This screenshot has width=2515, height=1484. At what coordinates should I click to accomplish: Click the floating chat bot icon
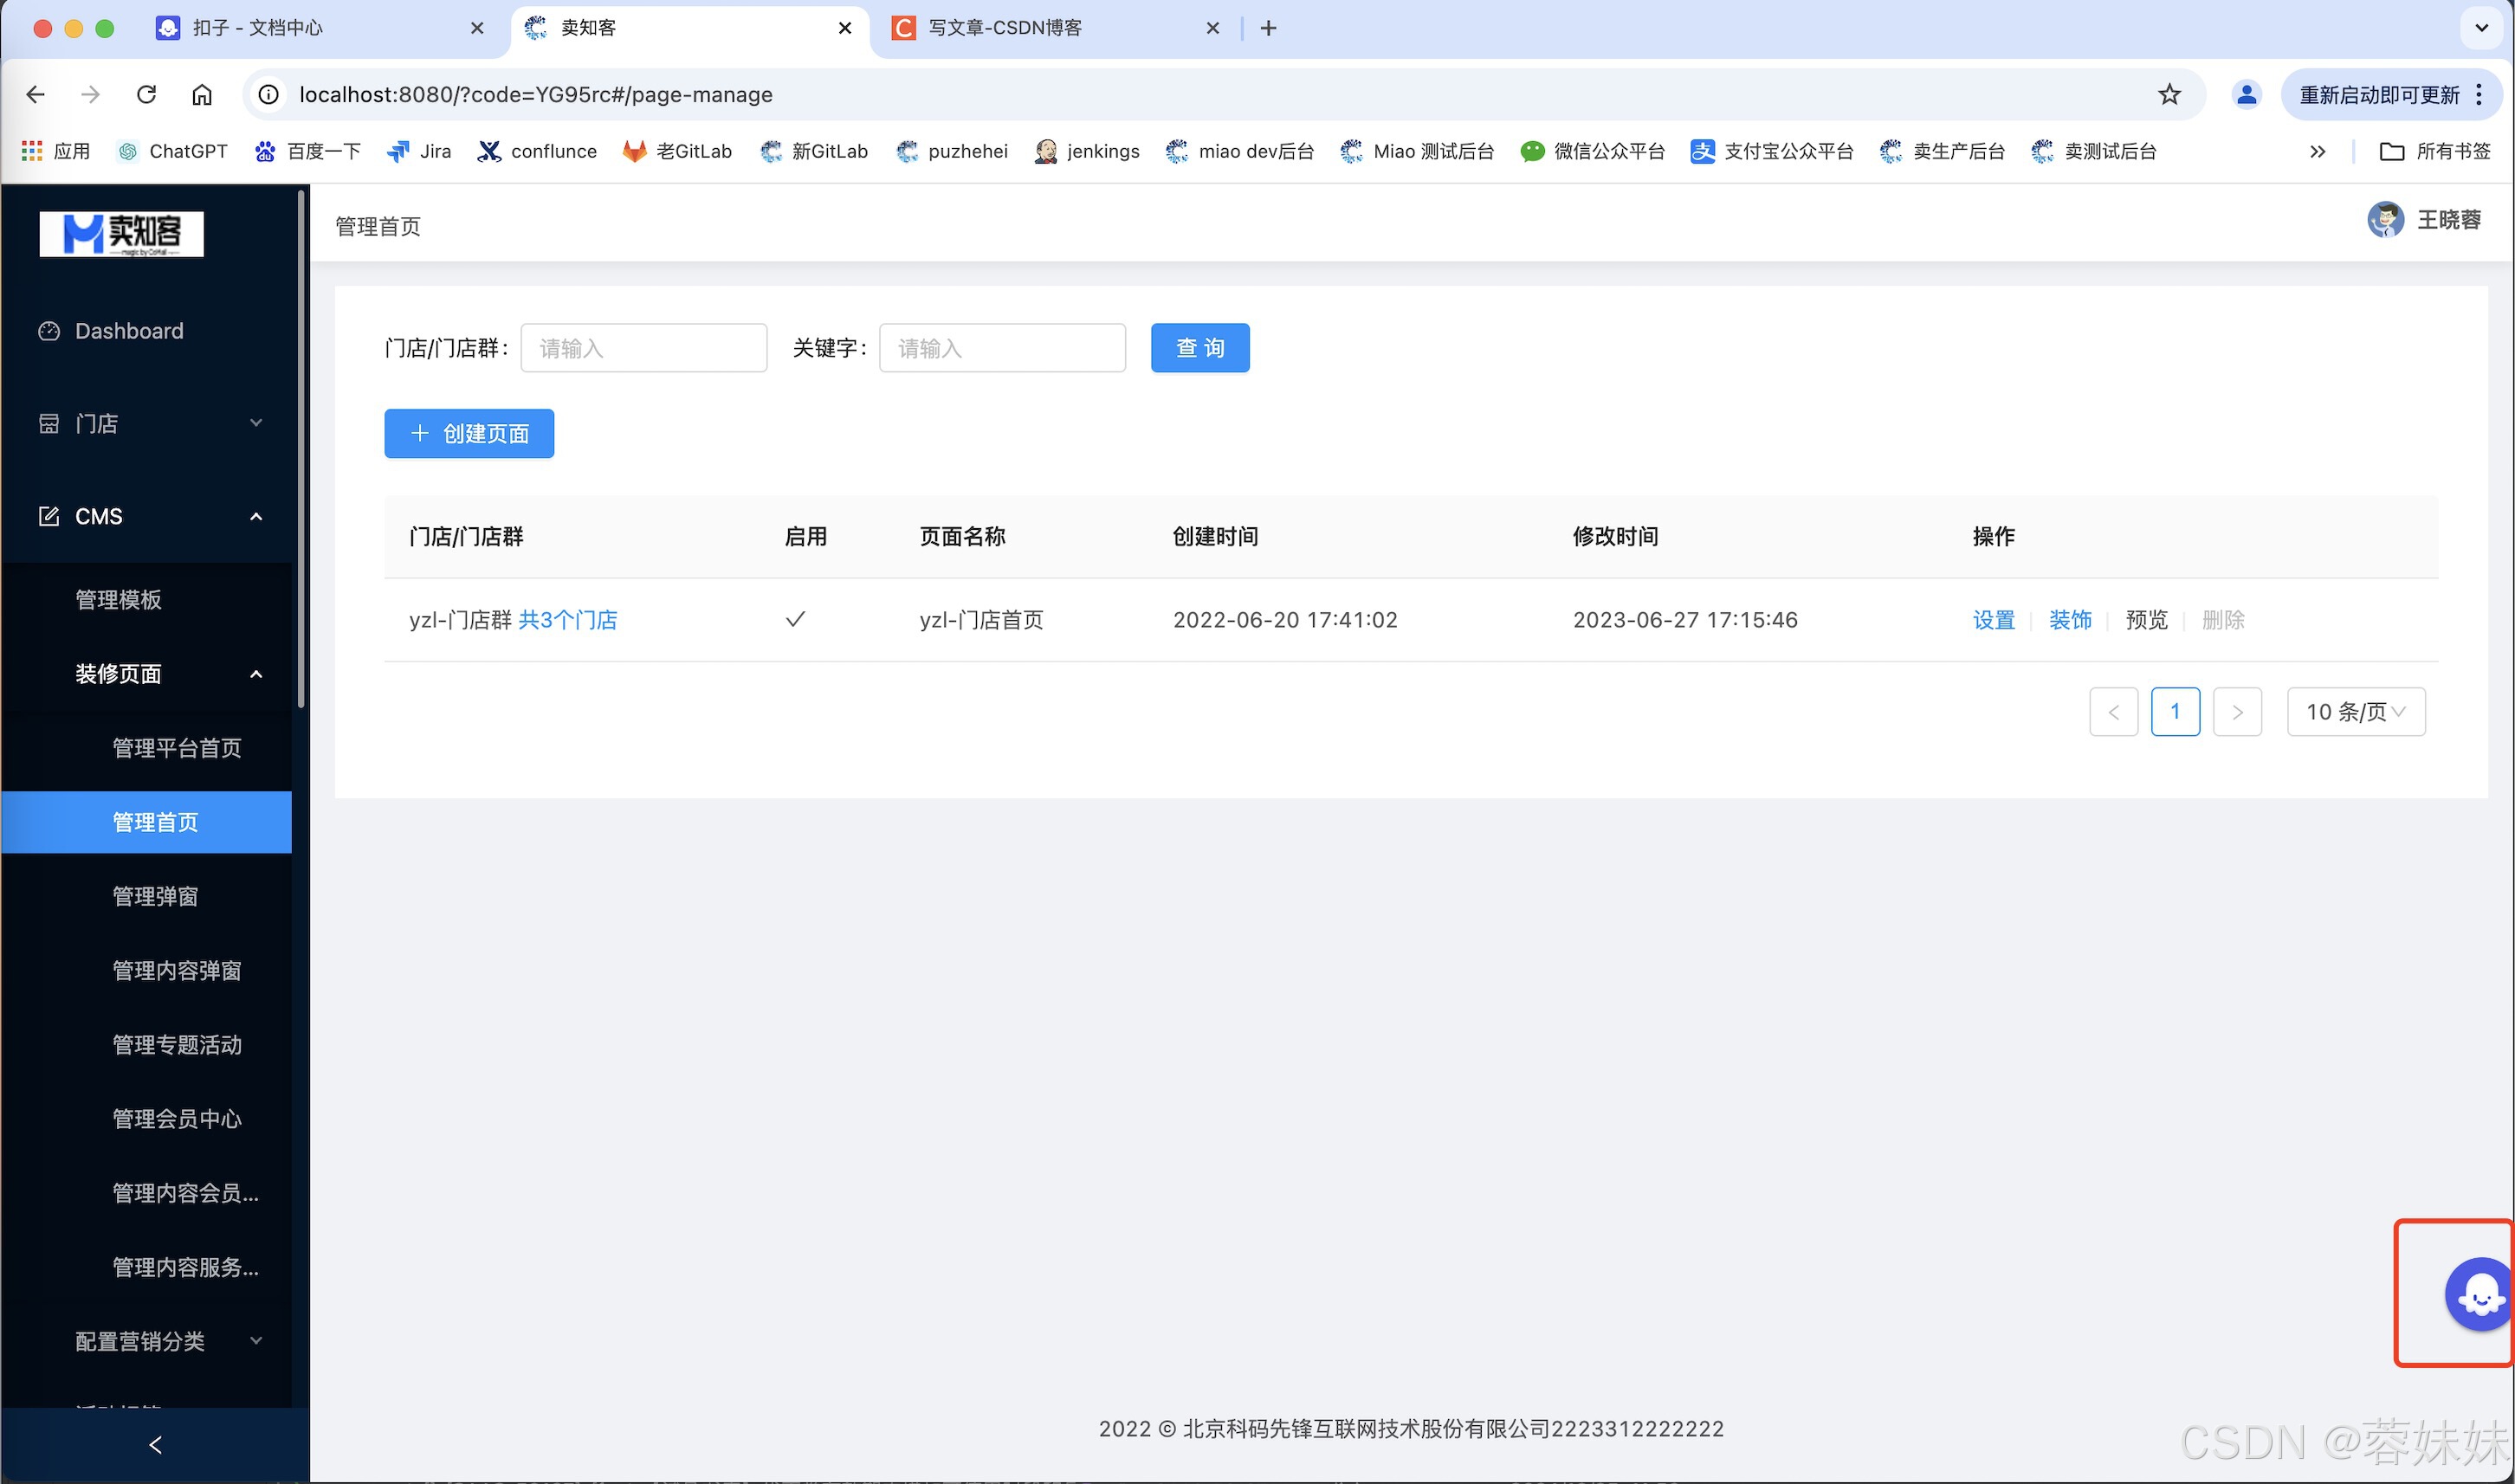[x=2480, y=1295]
